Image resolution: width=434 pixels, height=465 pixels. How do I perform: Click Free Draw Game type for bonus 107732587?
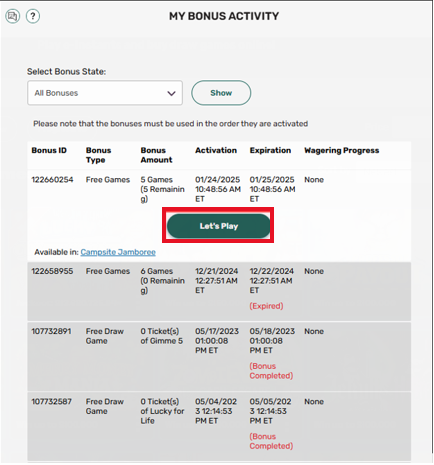tap(105, 406)
